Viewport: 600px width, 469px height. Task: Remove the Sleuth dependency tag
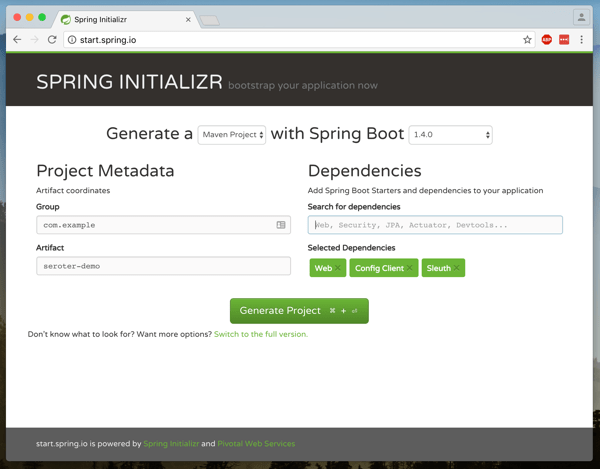(457, 268)
